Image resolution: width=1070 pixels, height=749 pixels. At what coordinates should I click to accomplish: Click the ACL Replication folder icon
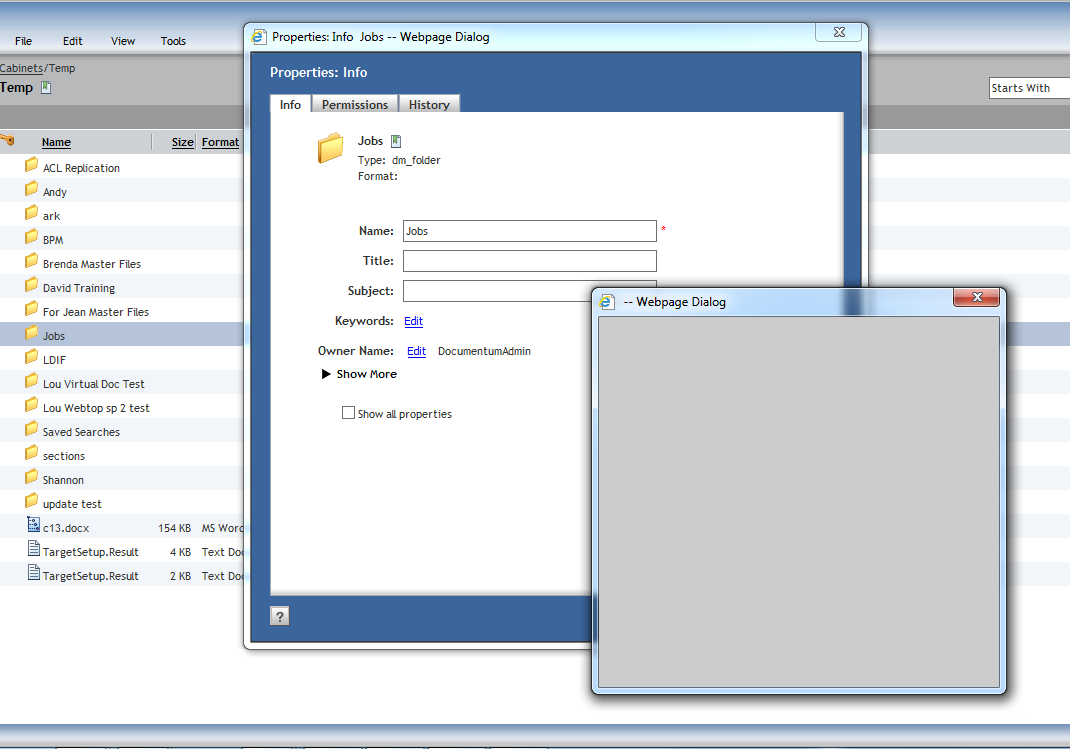pos(31,165)
